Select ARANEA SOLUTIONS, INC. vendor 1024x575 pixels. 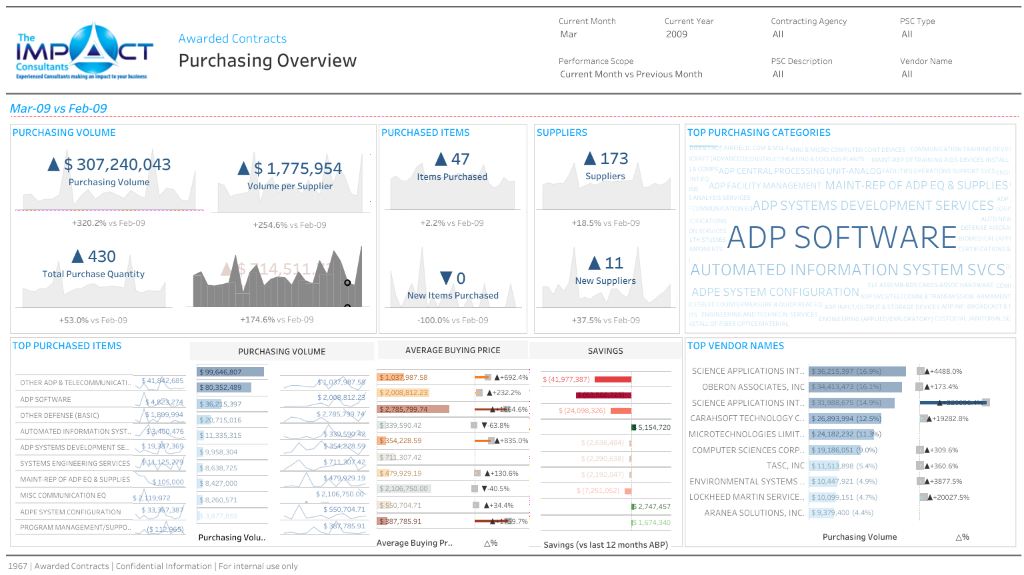754,513
